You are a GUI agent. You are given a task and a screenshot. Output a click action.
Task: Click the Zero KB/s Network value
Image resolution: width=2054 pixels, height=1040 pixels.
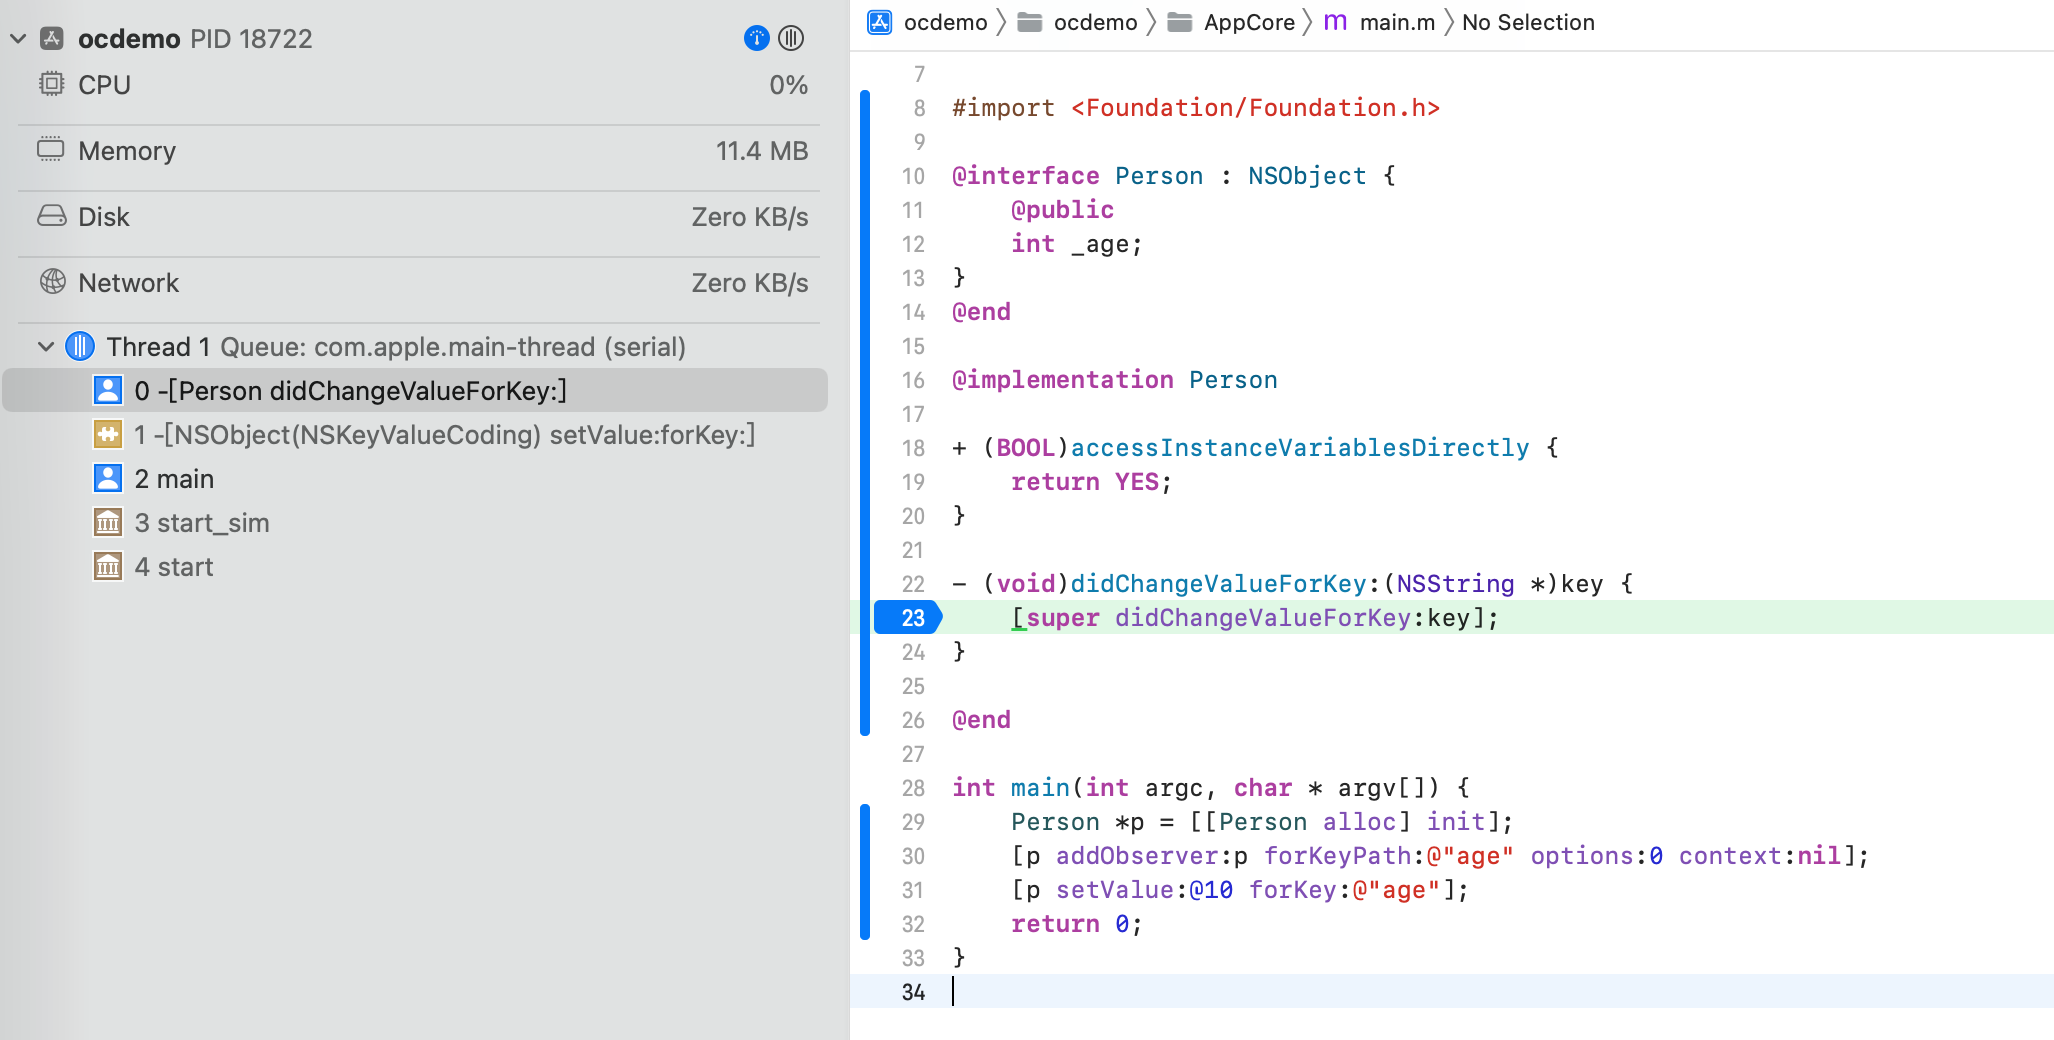[750, 283]
